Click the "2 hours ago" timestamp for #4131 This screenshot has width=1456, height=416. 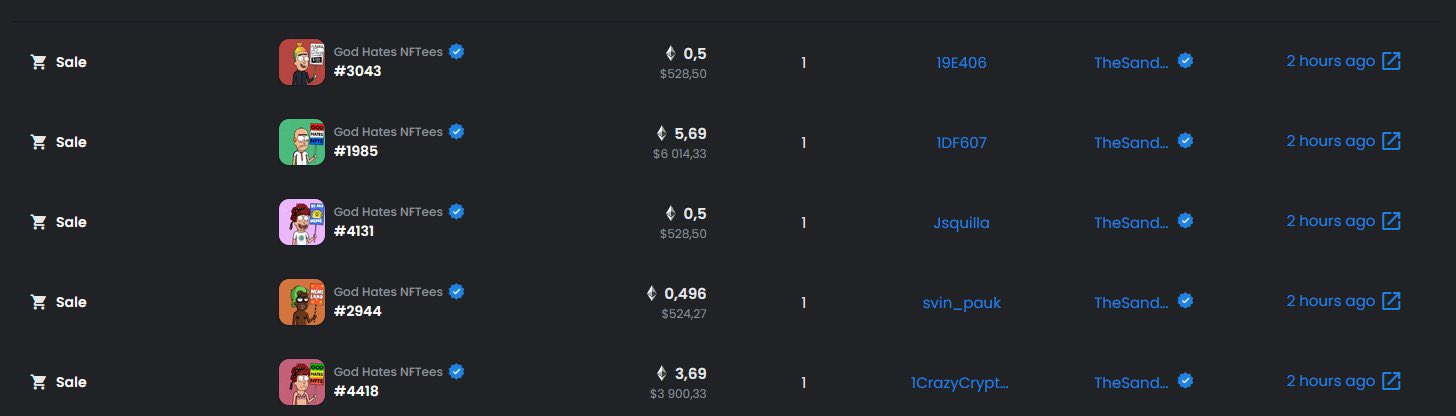1330,221
